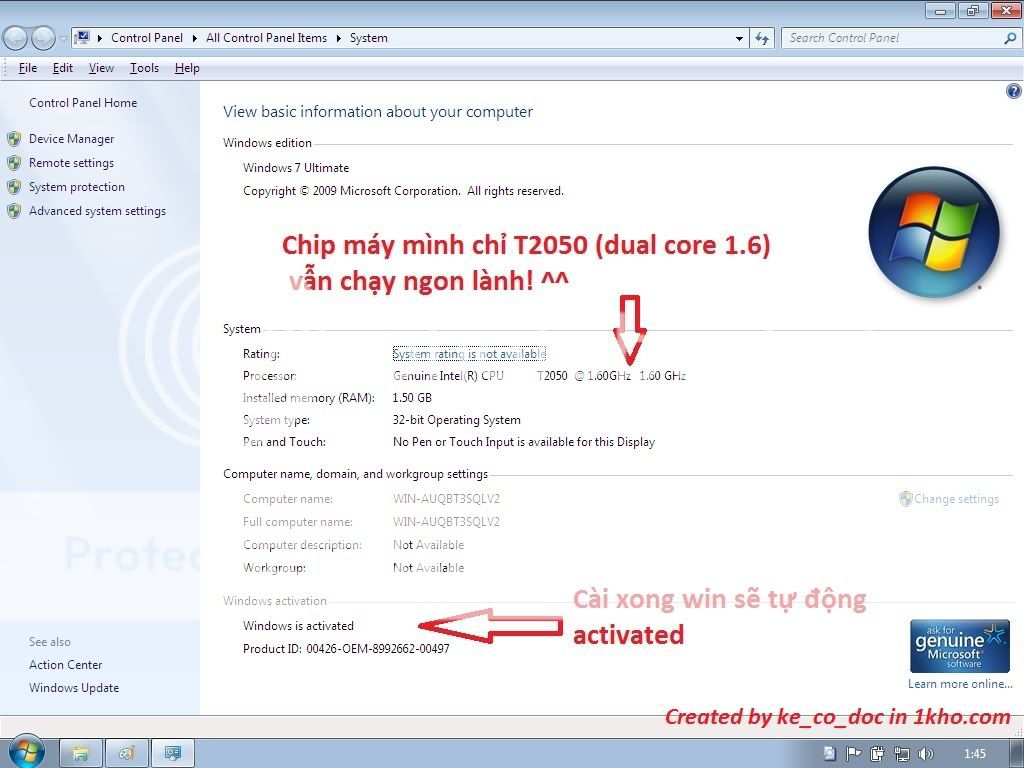Click the Computer name row value WIN-AUQBT3SQLV2
This screenshot has height=768, width=1024.
coord(446,499)
